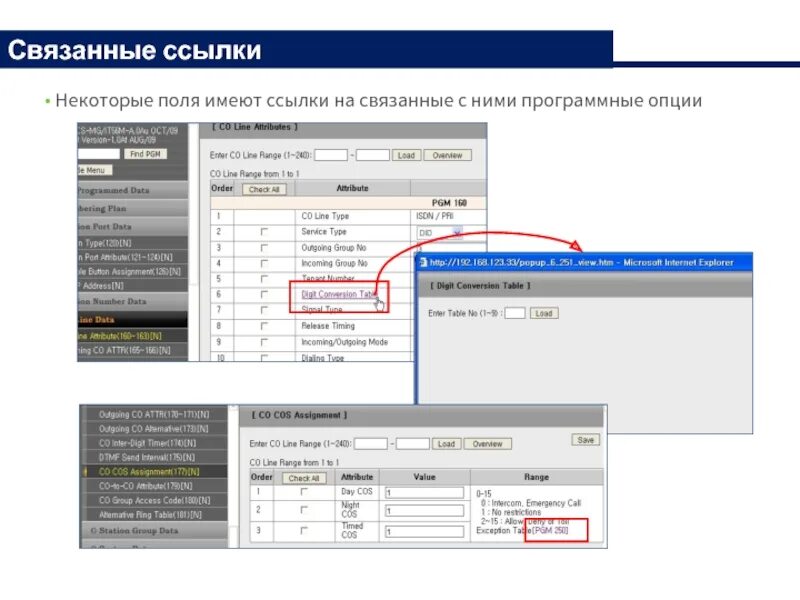Tick the Day COS checkbox
Image resolution: width=800 pixels, height=600 pixels.
pos(304,492)
